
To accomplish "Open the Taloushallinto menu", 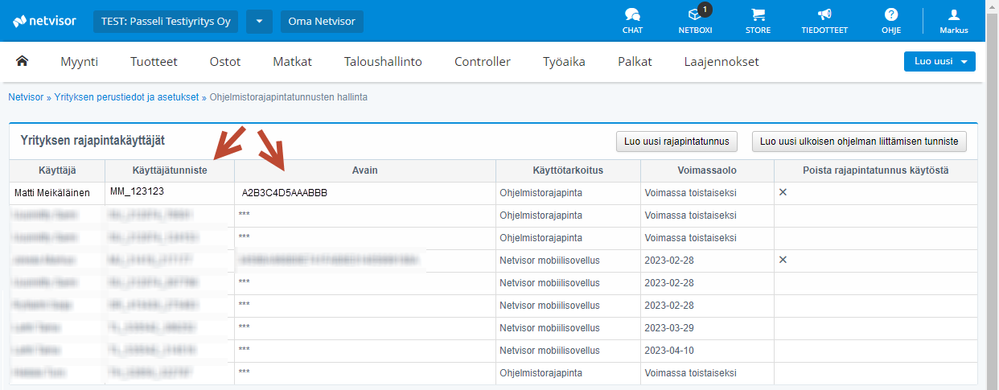I will click(x=383, y=62).
